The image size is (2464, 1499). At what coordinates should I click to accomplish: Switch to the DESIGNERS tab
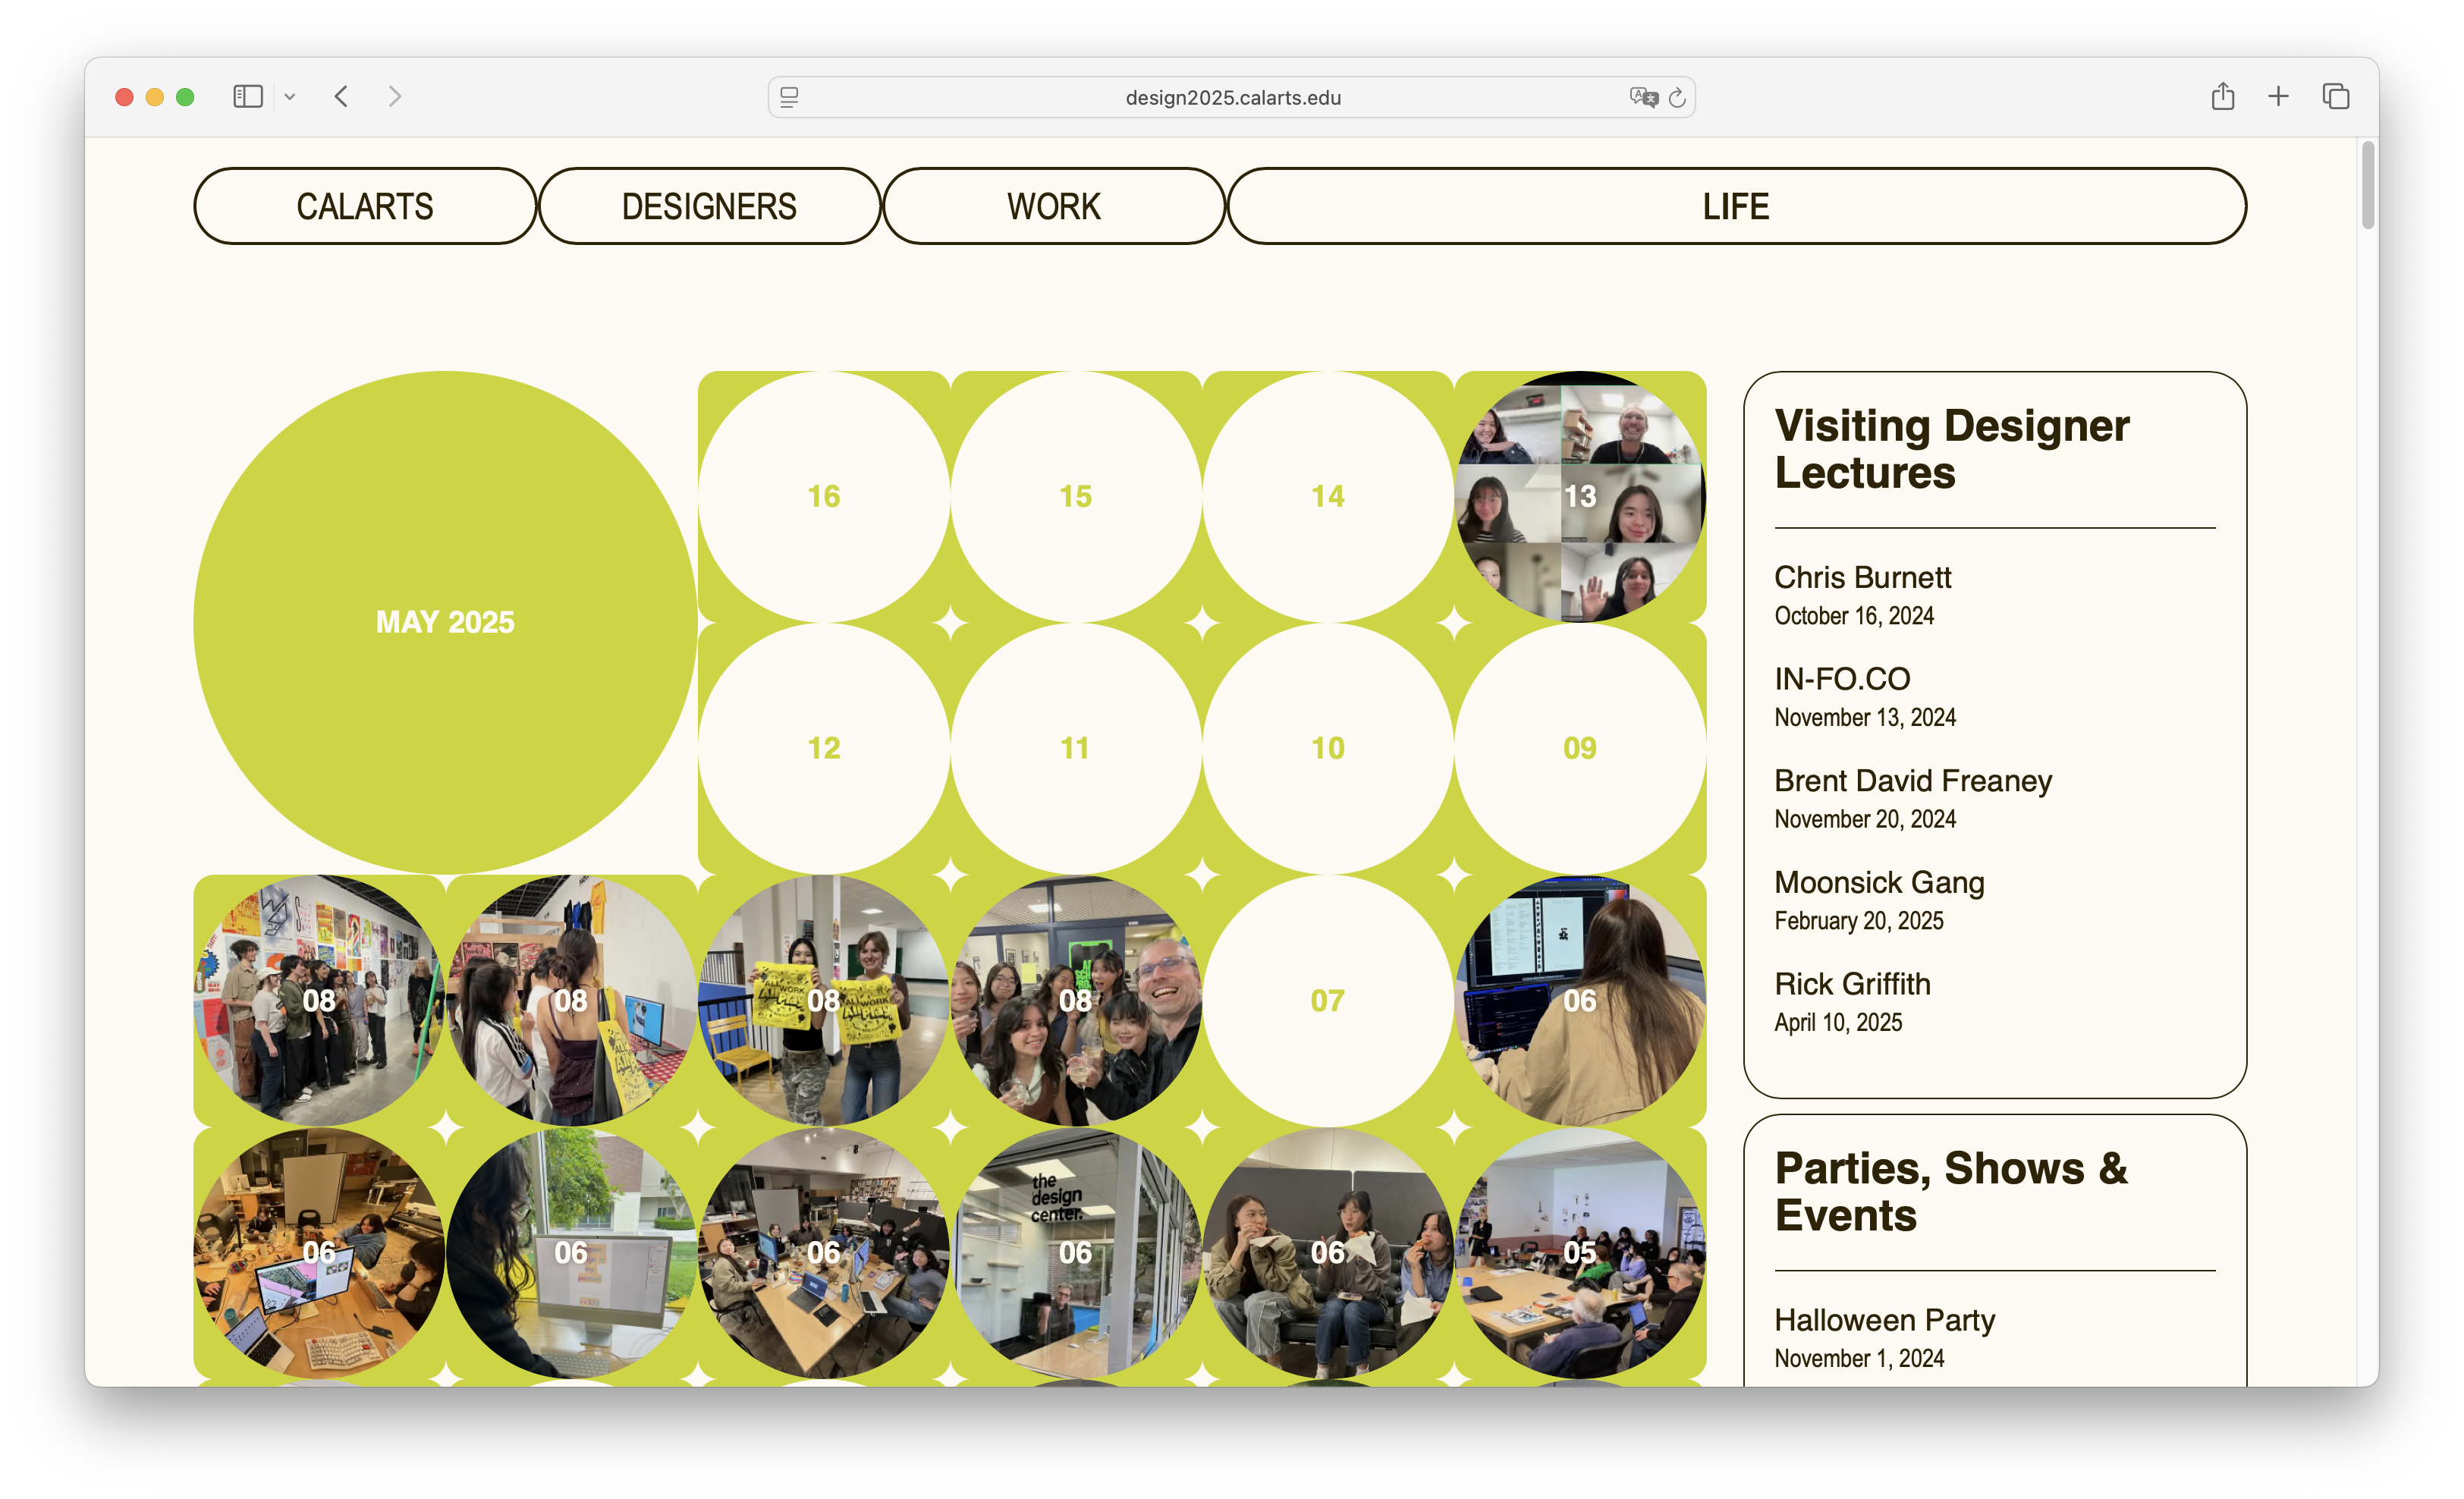709,206
